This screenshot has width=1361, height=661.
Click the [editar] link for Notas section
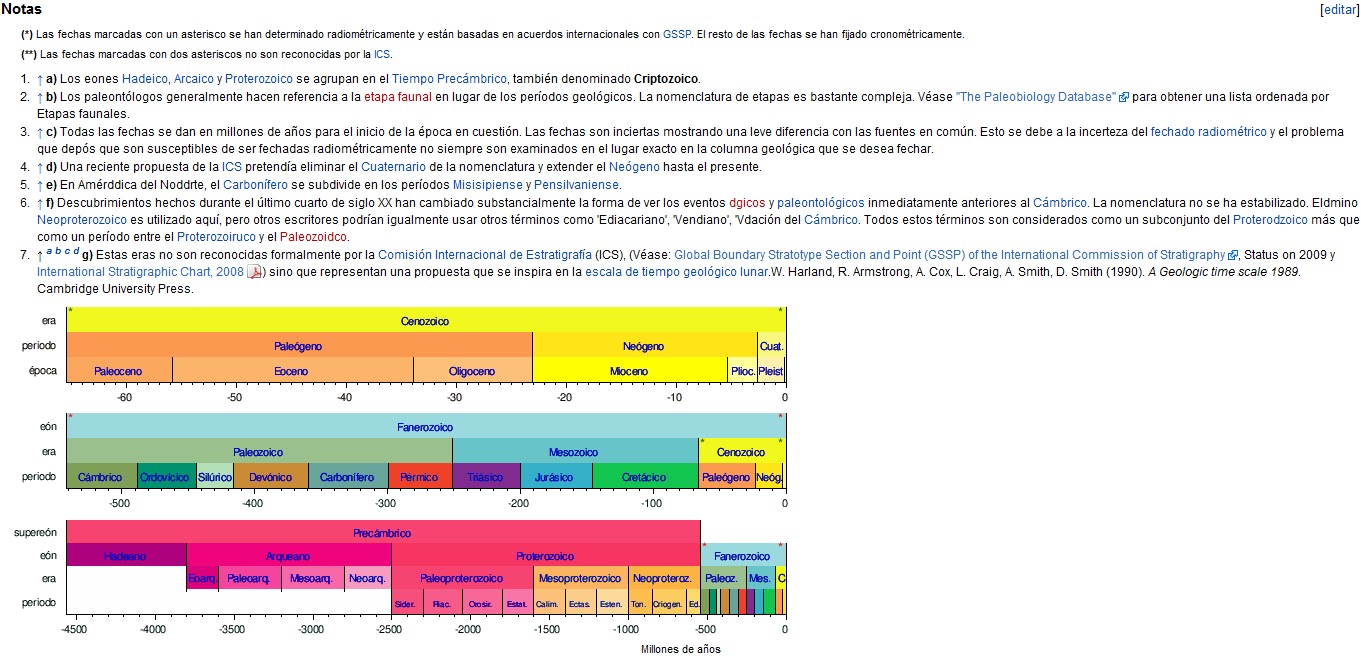[x=1339, y=9]
